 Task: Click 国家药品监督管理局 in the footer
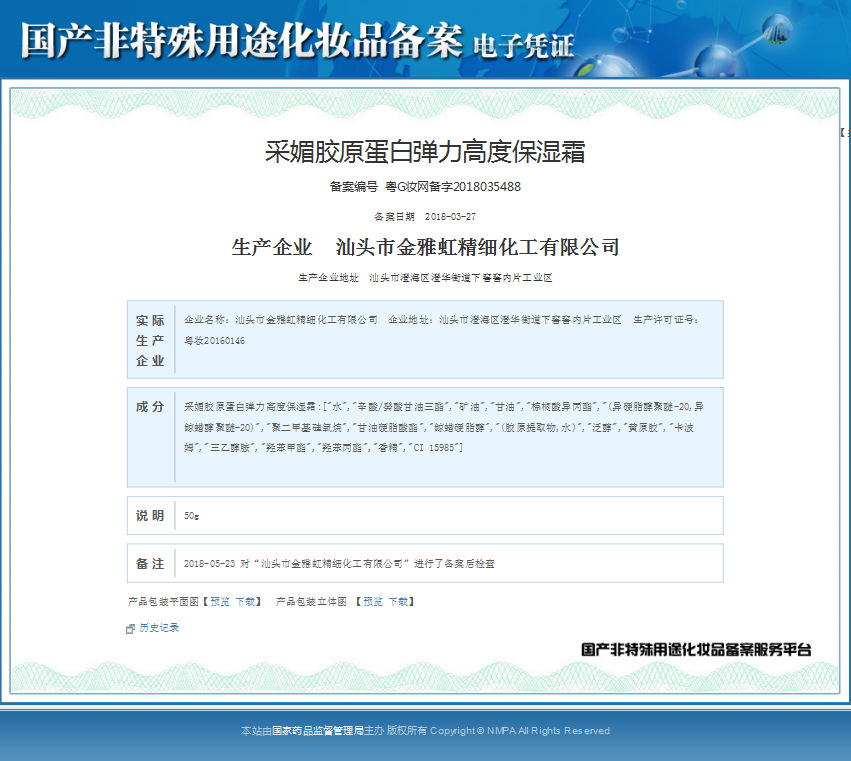[317, 731]
